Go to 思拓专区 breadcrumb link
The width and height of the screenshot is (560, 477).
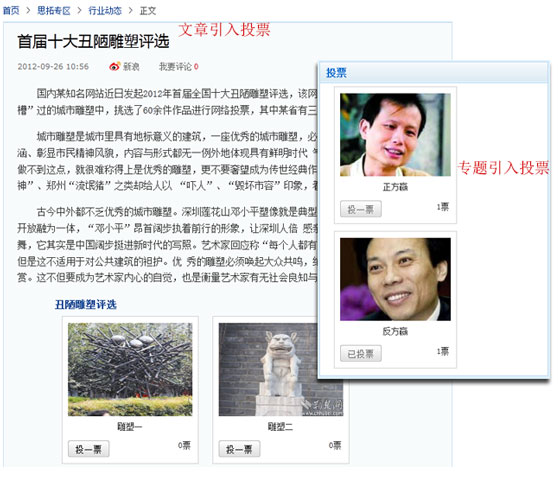pos(54,11)
